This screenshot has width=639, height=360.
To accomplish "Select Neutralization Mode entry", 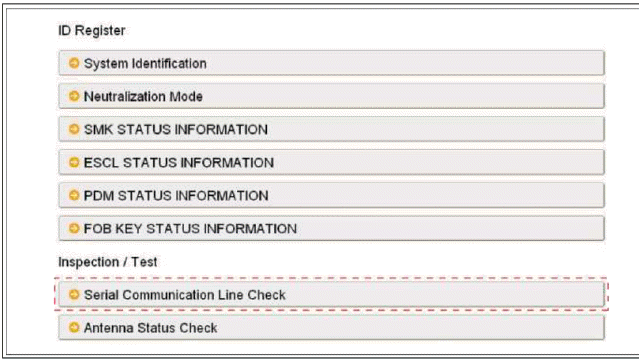I will coord(331,96).
